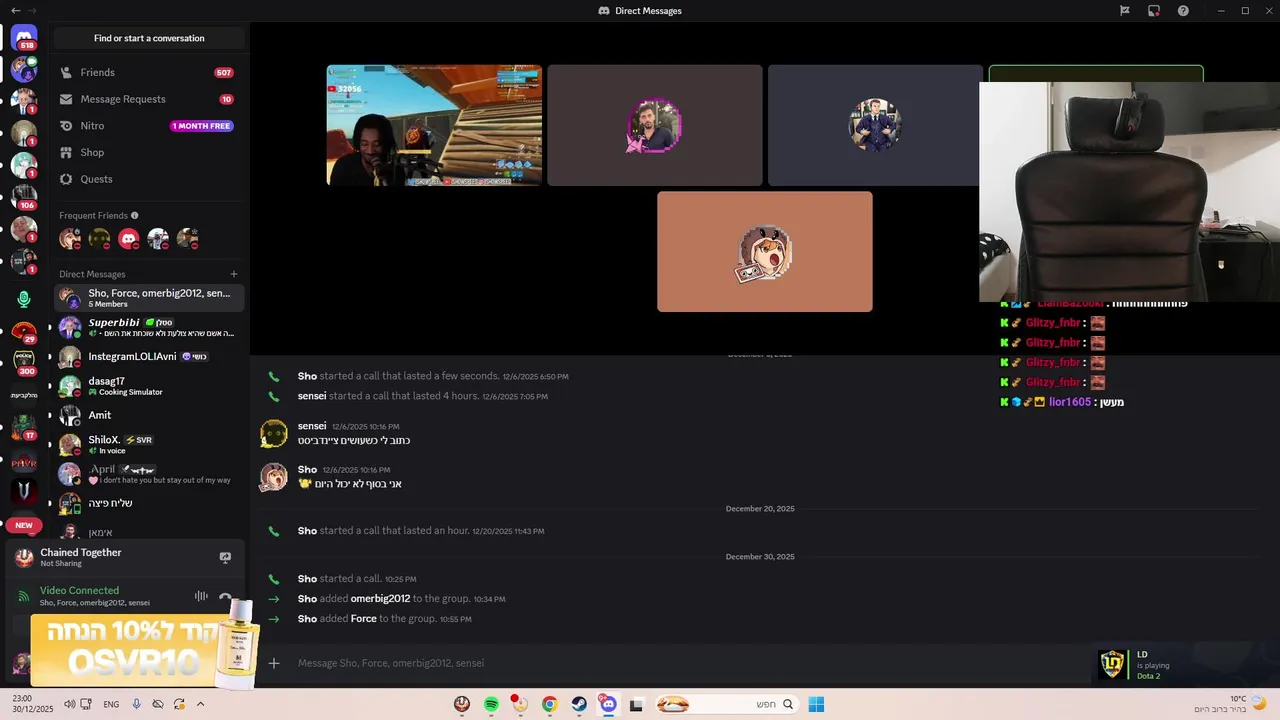Toggle screen share for Chained Together
Image resolution: width=1280 pixels, height=720 pixels.
225,557
